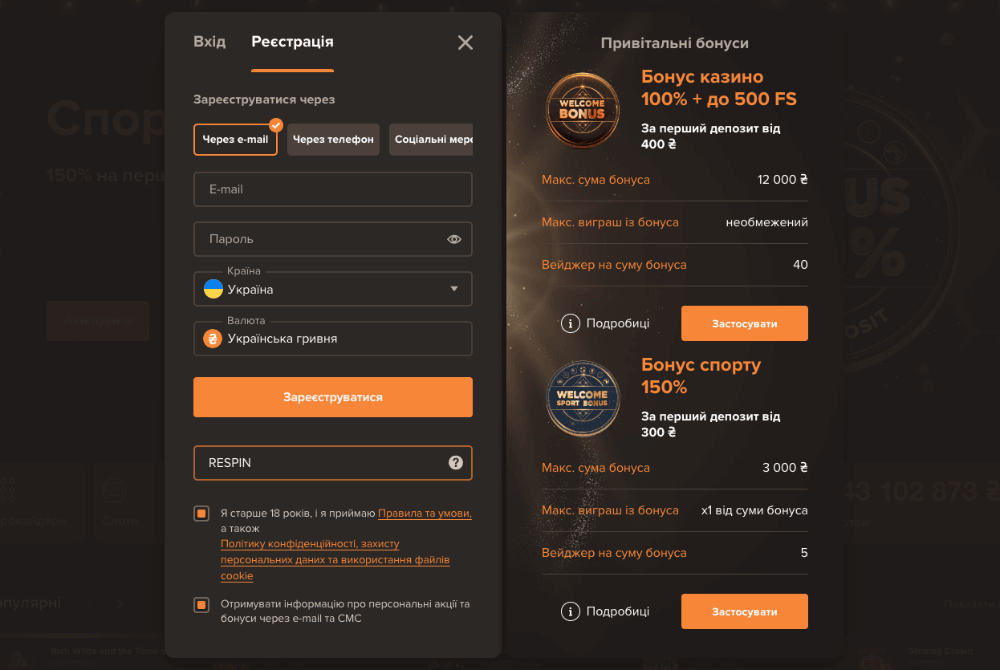Apply the casino bonus with Застосувати
1000x670 pixels.
(744, 323)
